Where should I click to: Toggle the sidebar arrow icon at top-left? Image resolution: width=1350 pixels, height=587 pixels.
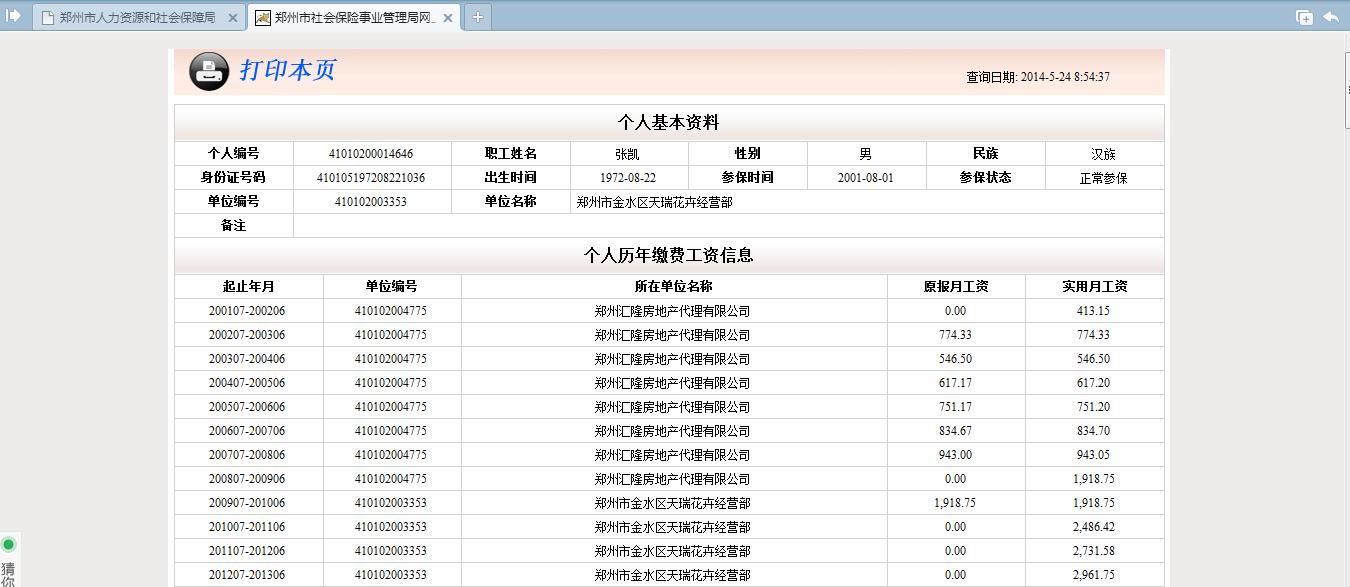click(14, 15)
